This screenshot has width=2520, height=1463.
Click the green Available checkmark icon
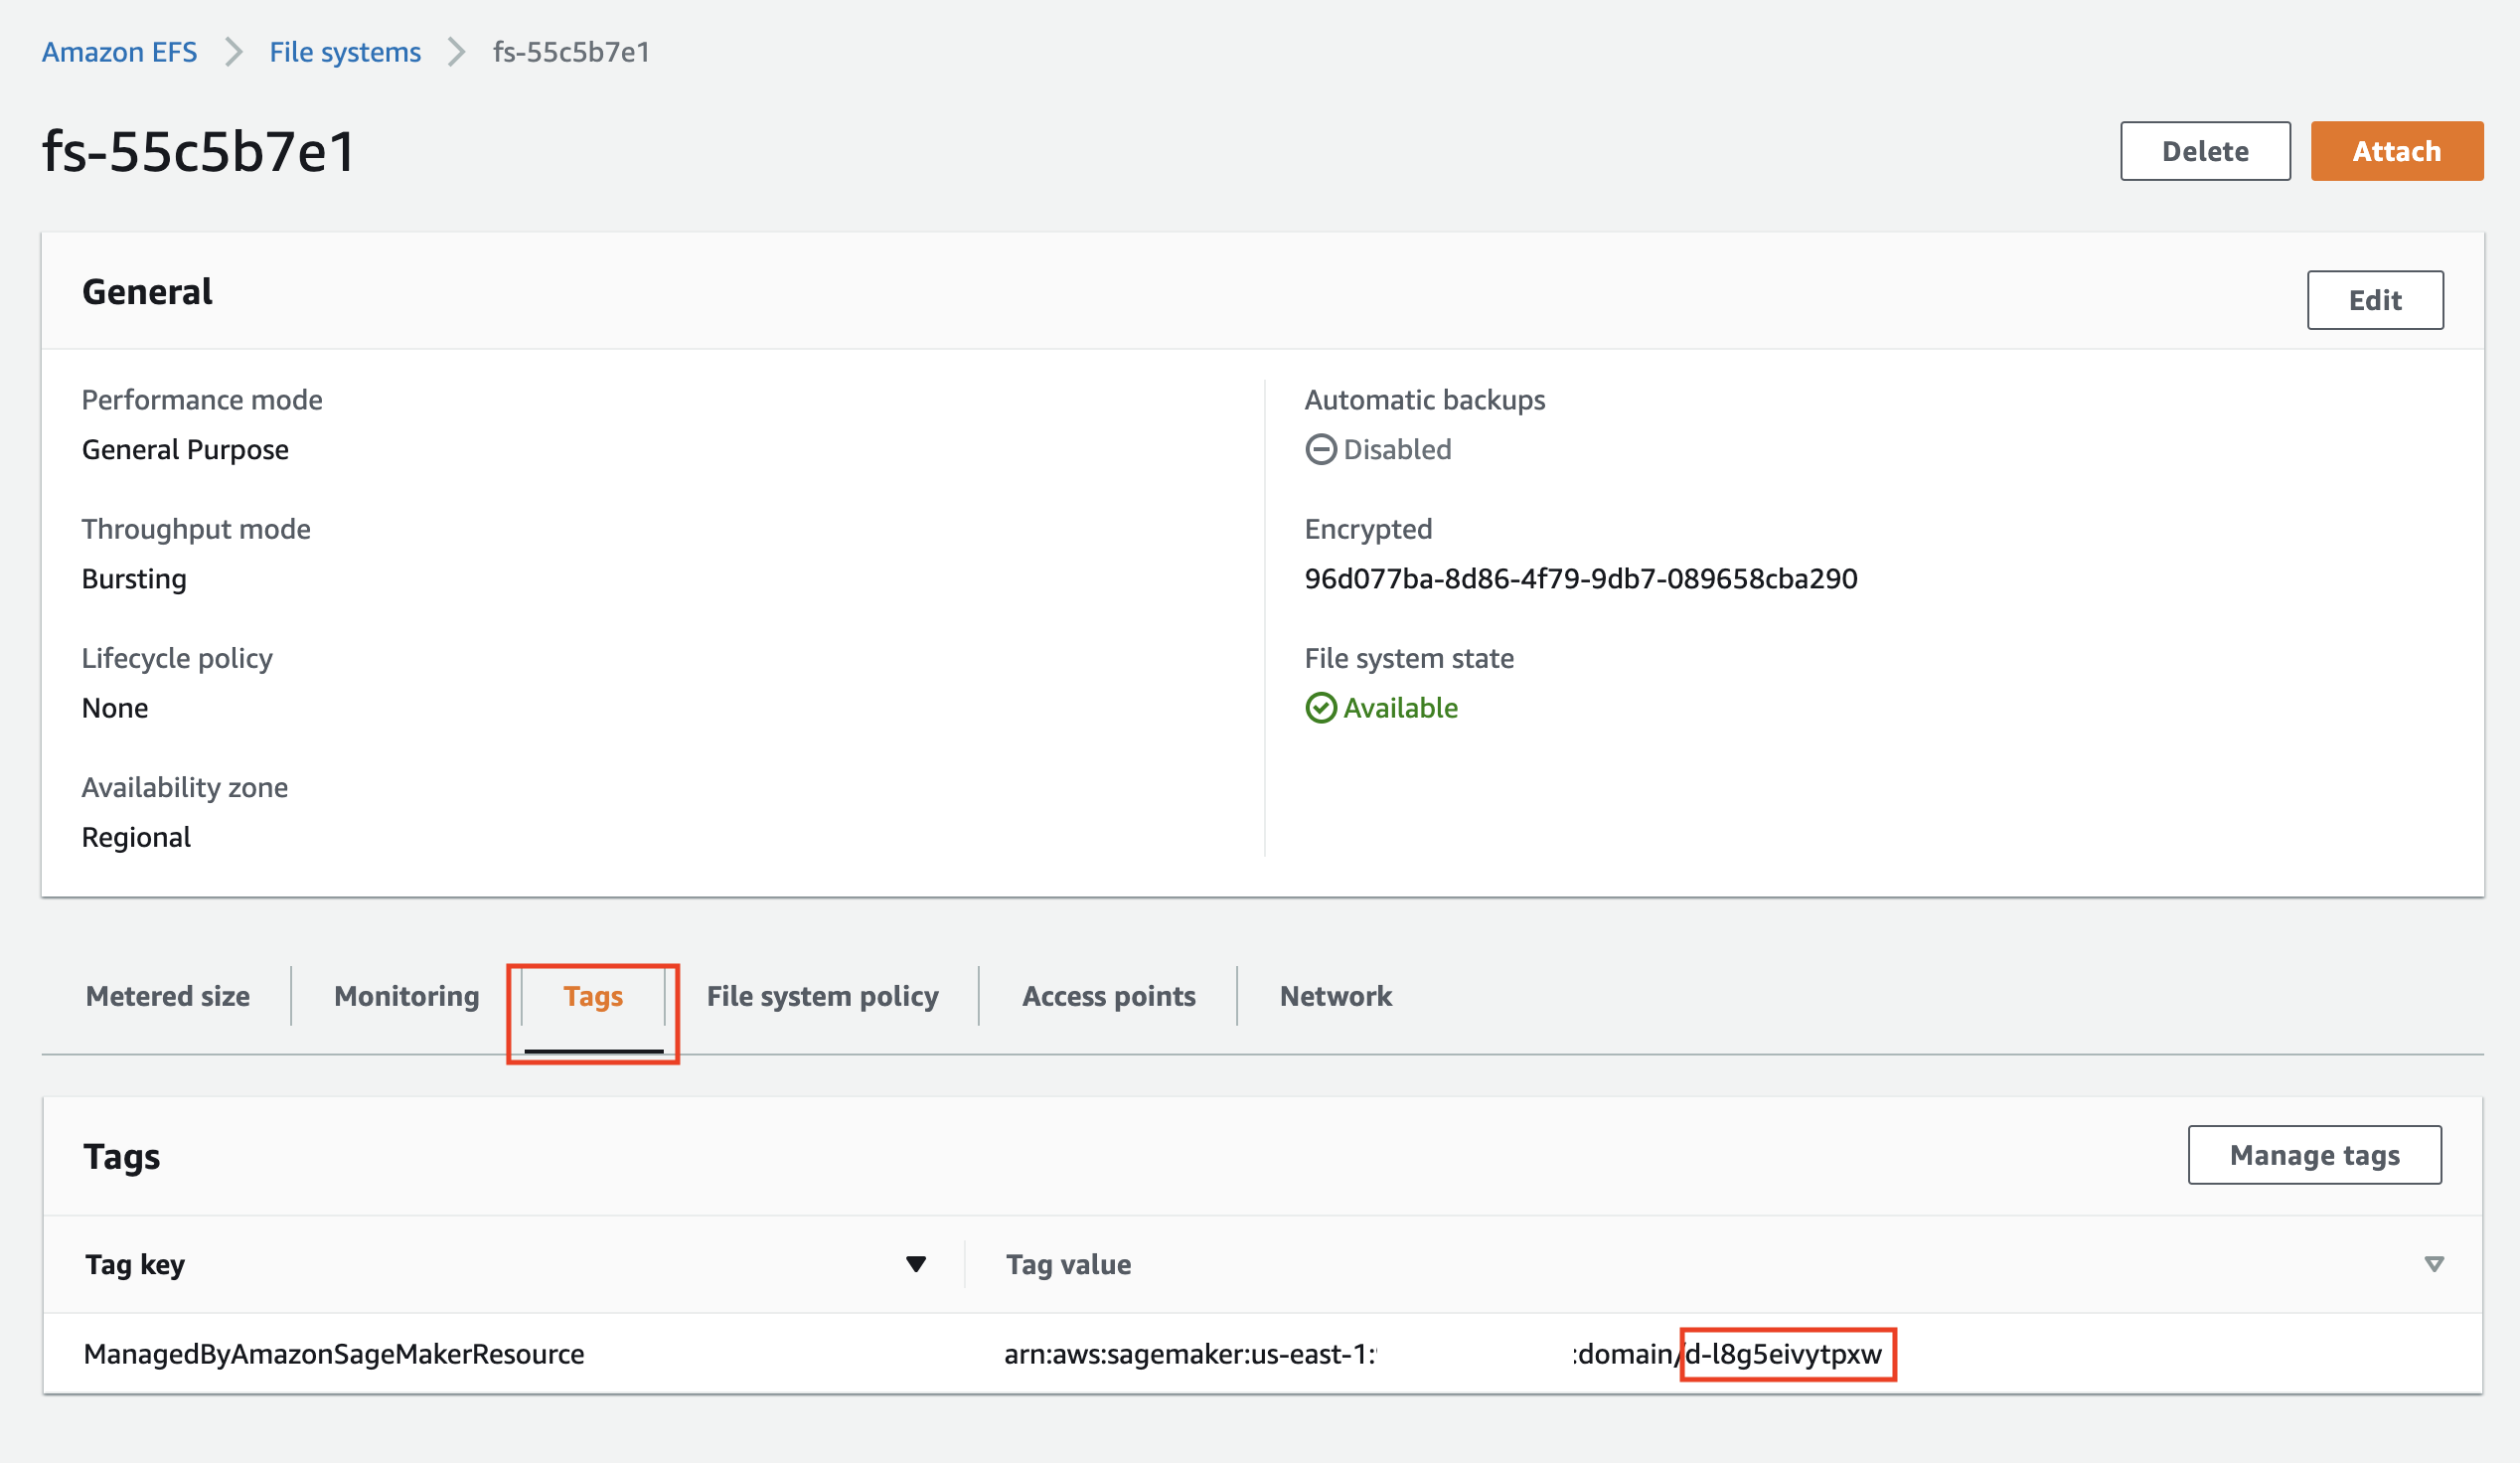[1320, 708]
